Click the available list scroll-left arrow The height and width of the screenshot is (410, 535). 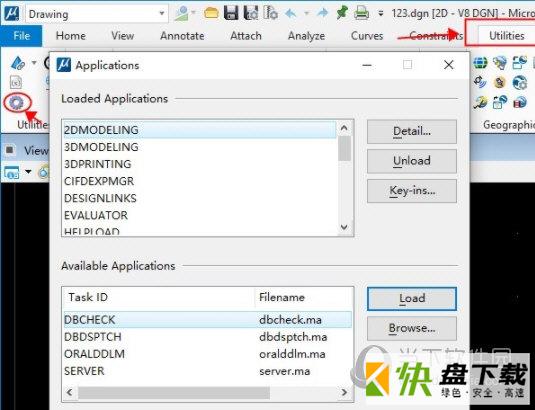(x=70, y=392)
